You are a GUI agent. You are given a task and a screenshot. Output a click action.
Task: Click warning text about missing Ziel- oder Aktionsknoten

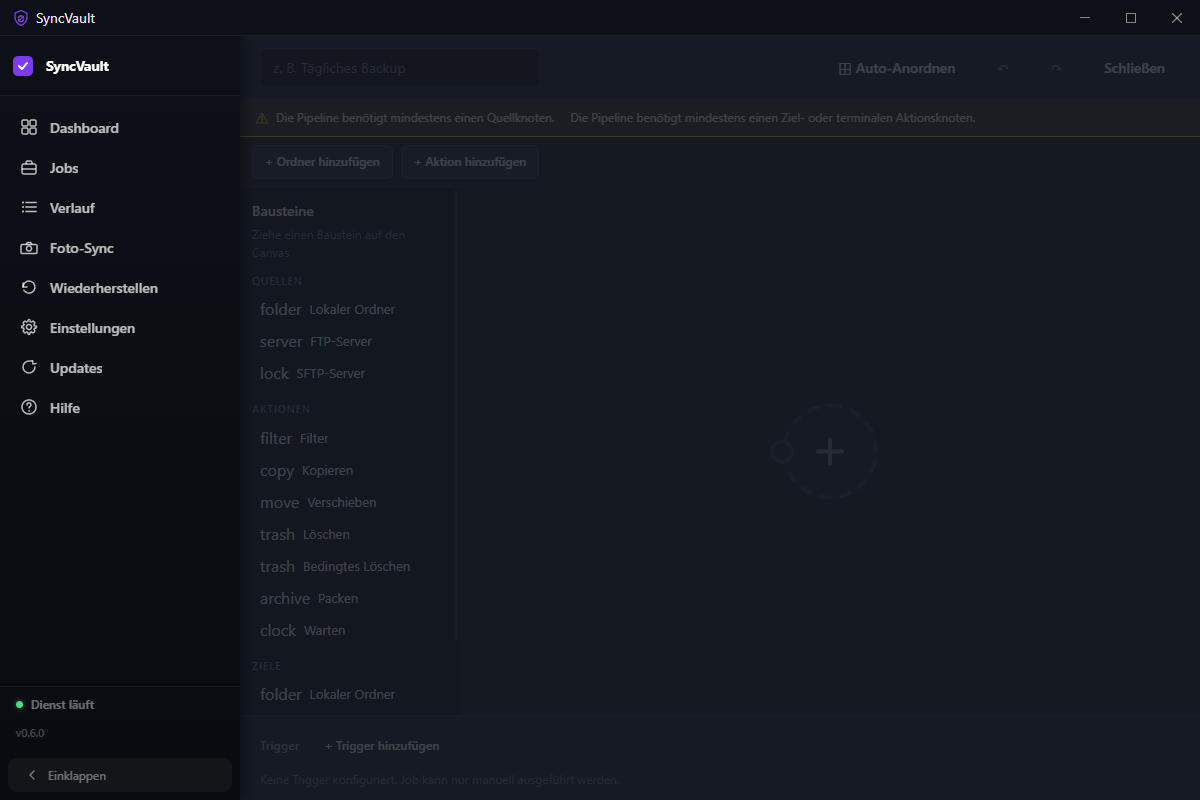click(773, 118)
